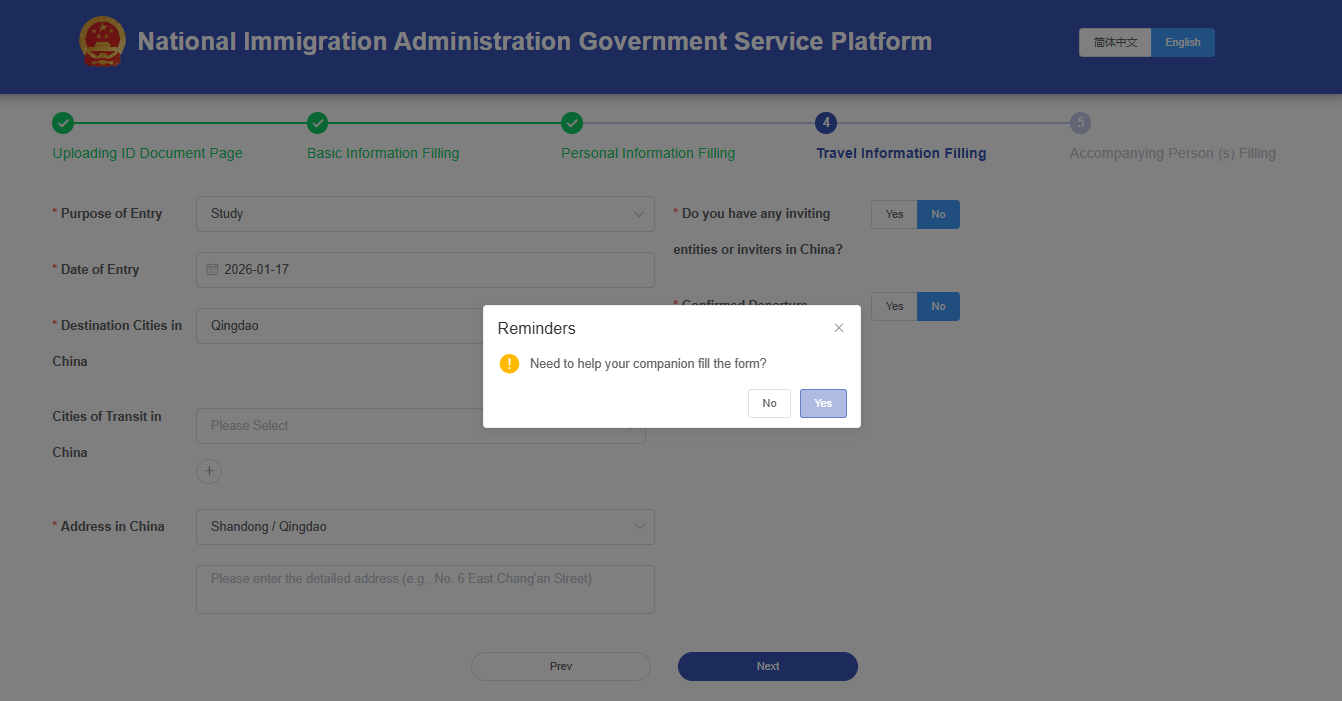Open the Purpose of Entry dropdown
Screen dimensions: 1342x701
425,214
